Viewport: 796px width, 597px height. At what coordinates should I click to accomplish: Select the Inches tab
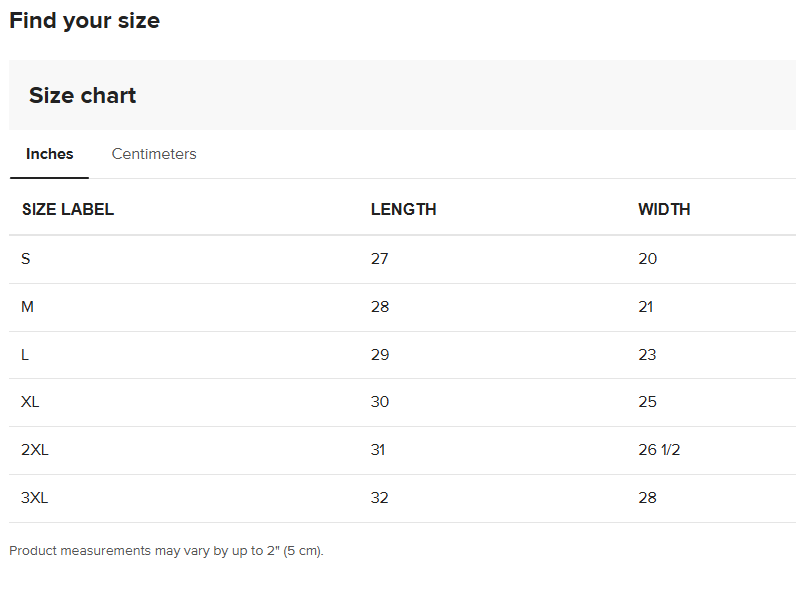coord(50,154)
